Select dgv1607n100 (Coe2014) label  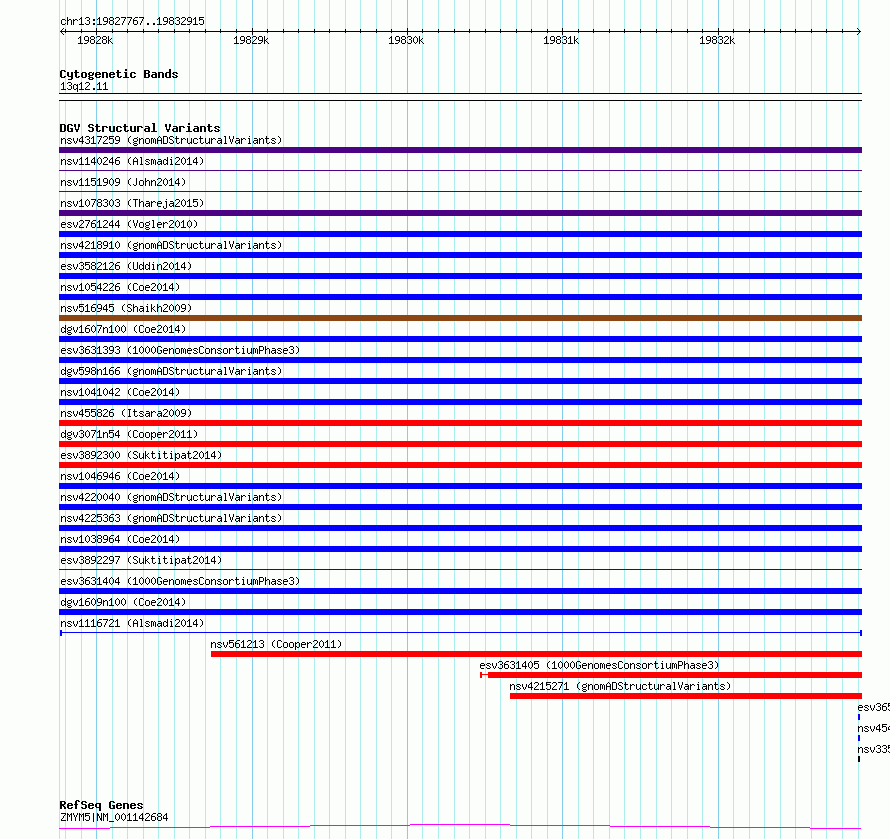[x=123, y=329]
